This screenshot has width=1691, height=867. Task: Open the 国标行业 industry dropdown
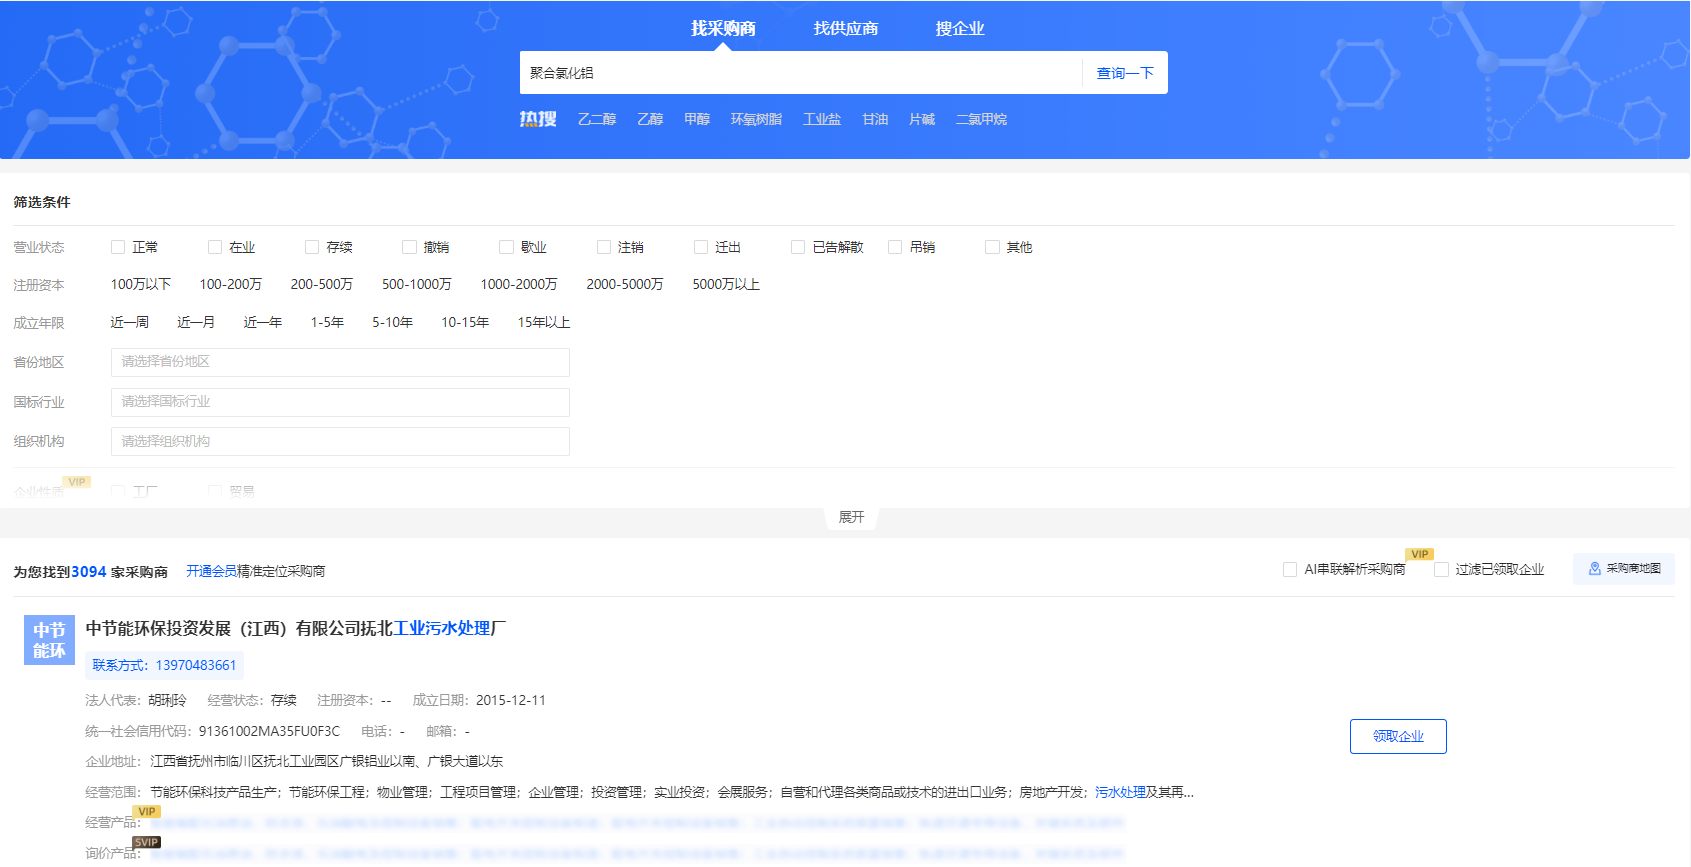340,402
